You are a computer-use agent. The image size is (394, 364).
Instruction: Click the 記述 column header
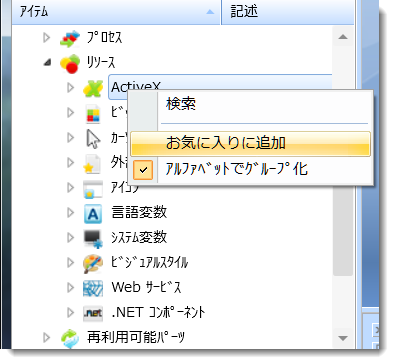(288, 12)
